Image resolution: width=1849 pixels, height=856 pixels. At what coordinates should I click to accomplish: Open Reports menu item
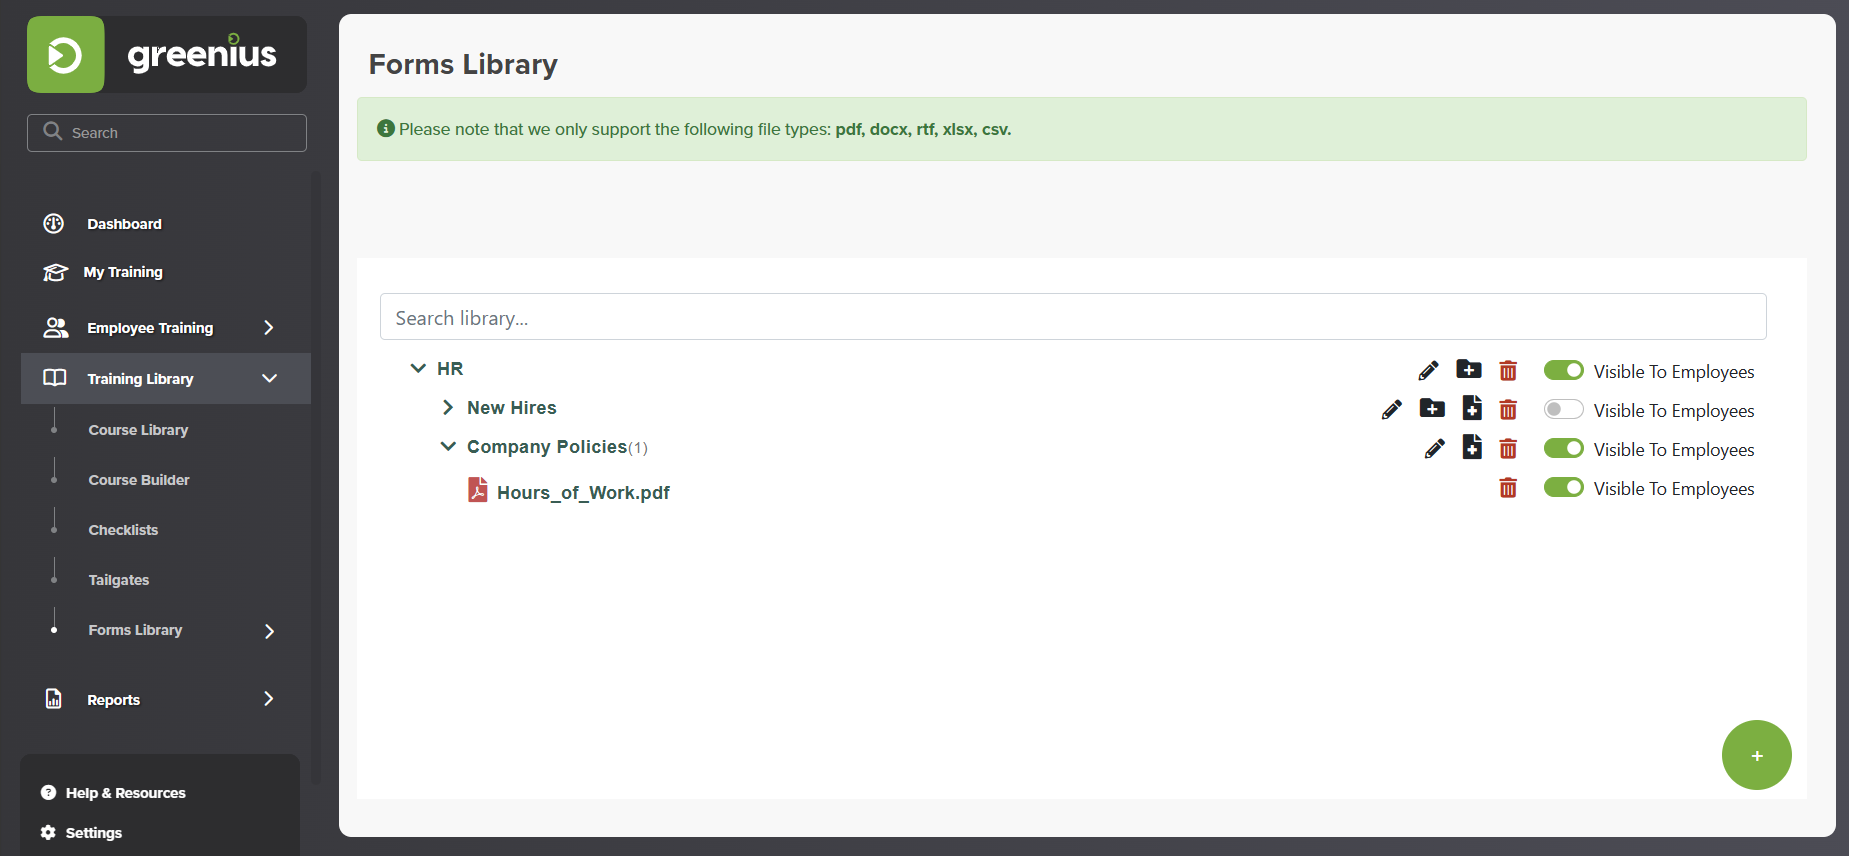pos(113,700)
